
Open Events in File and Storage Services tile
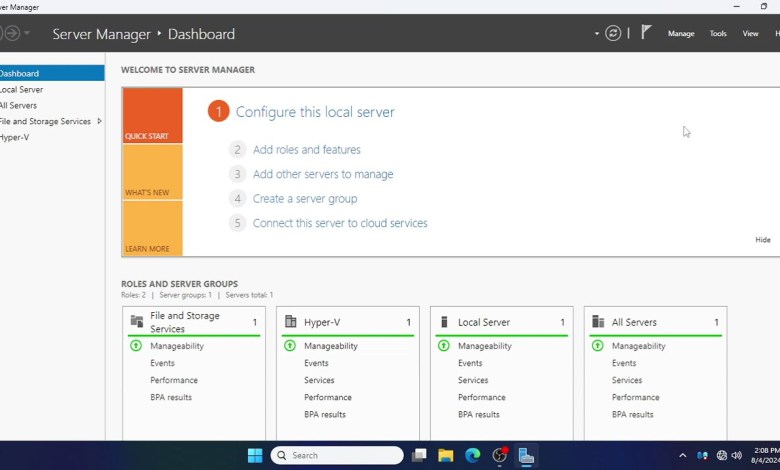point(162,363)
